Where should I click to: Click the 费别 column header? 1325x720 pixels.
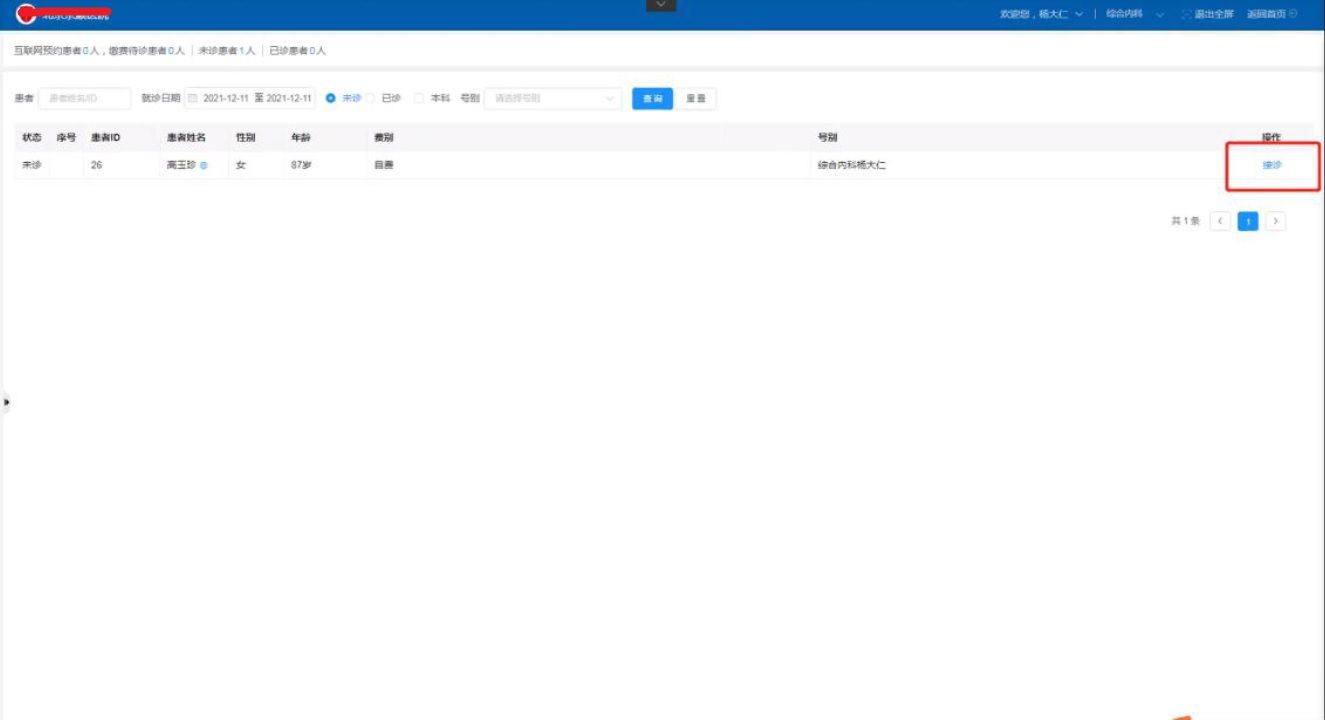(384, 137)
